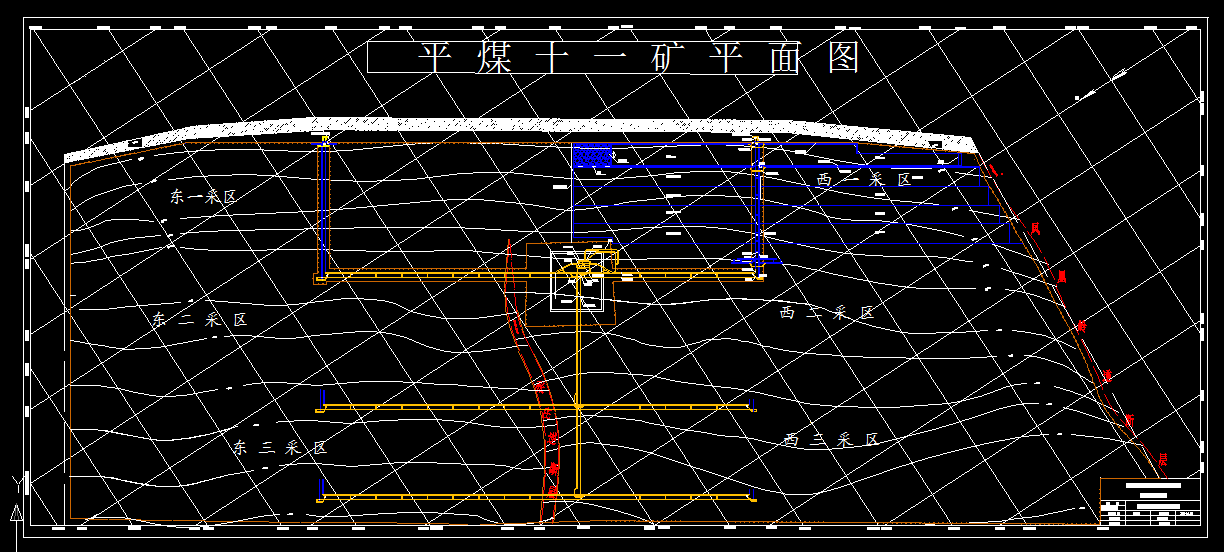This screenshot has height=552, width=1224.
Task: Select the 西一采区 label
Action: coord(864,180)
